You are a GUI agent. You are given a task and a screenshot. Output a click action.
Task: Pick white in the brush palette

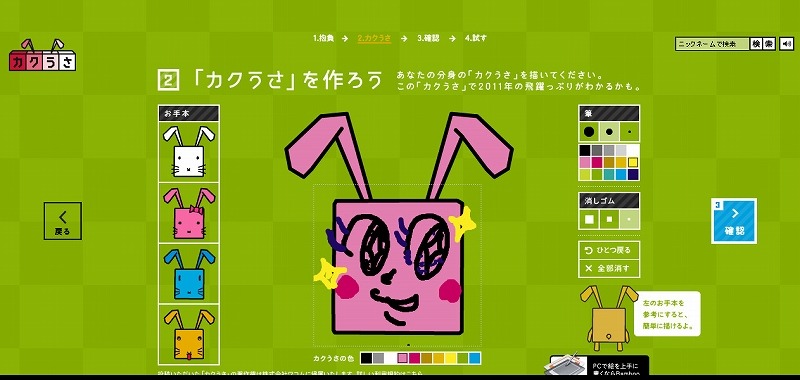(633, 150)
